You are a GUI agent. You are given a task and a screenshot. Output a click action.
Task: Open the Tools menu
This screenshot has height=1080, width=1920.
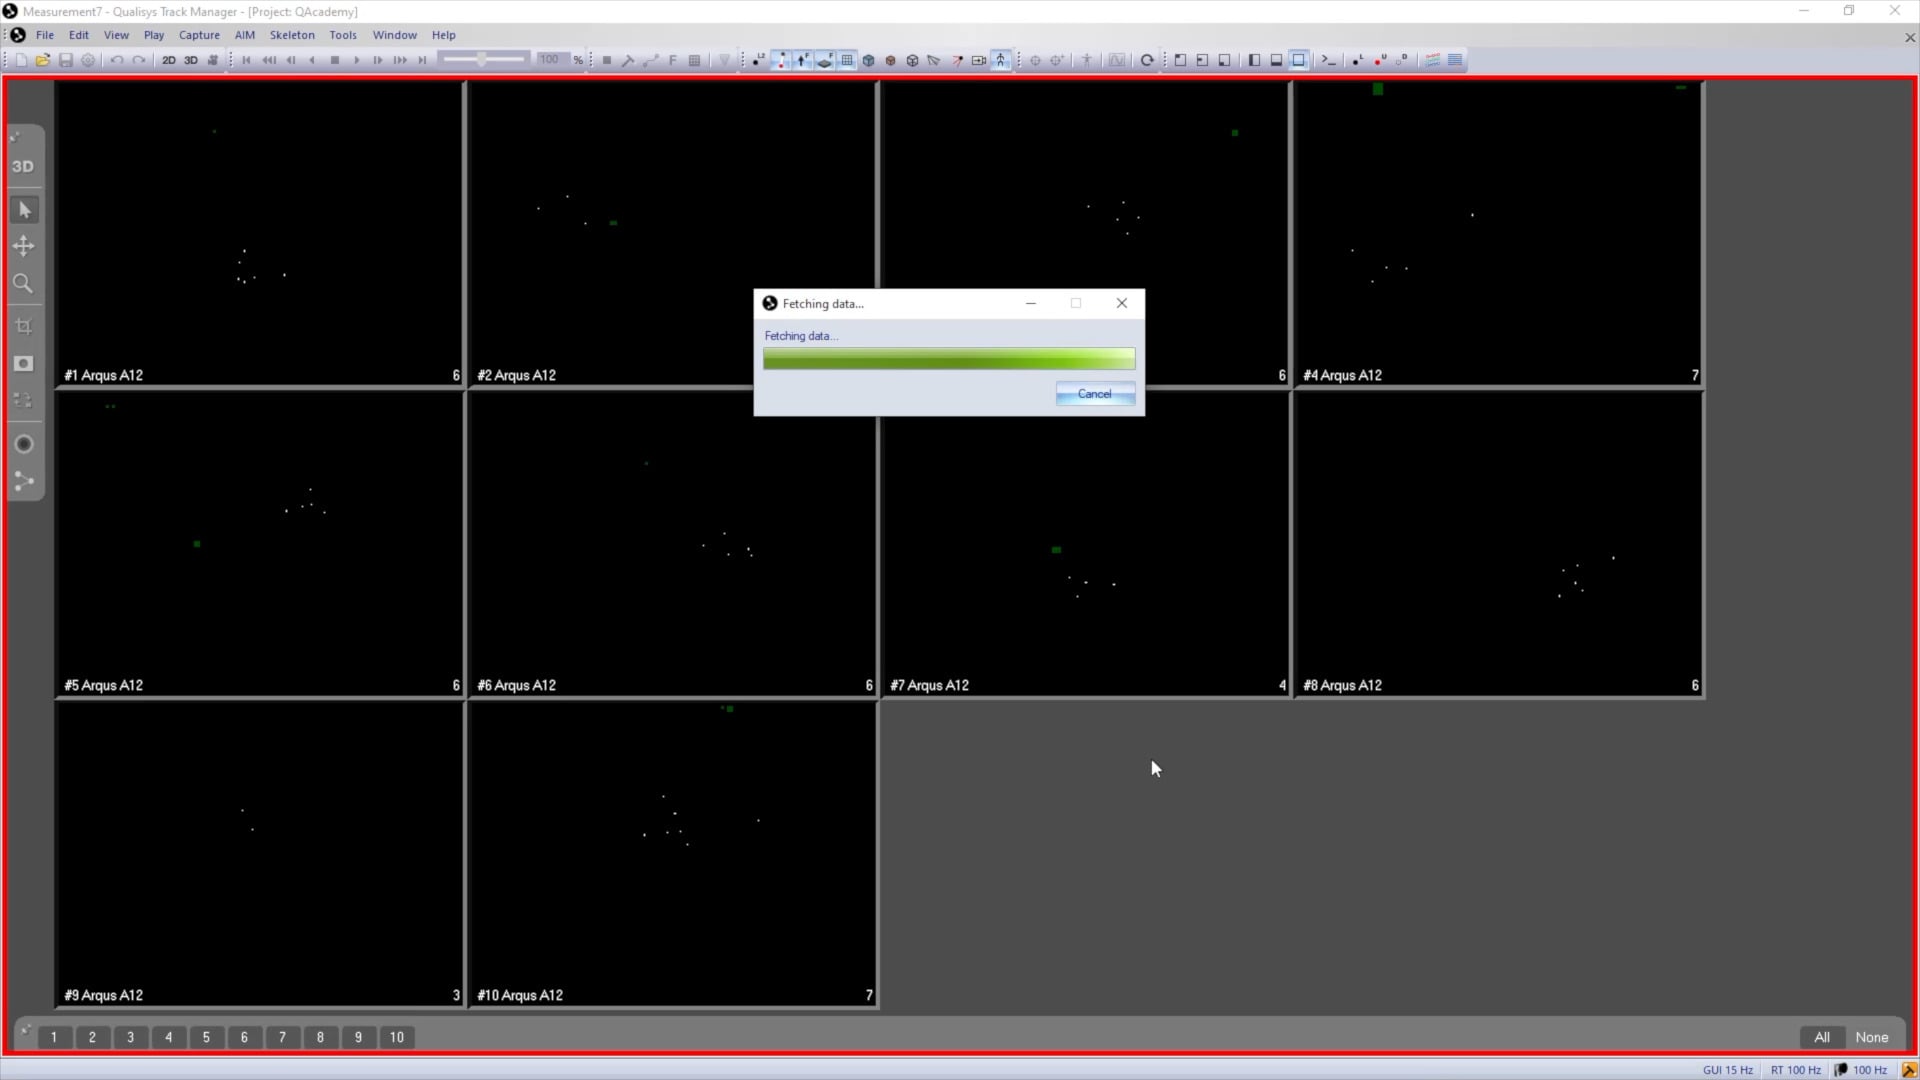pyautogui.click(x=343, y=35)
